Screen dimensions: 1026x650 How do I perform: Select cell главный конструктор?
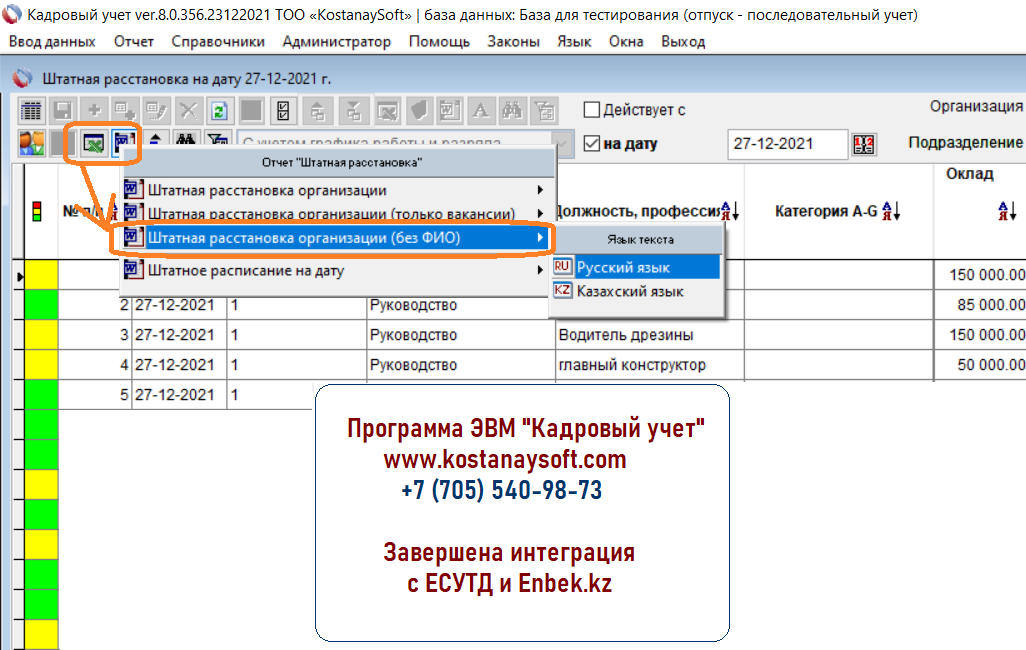click(649, 365)
